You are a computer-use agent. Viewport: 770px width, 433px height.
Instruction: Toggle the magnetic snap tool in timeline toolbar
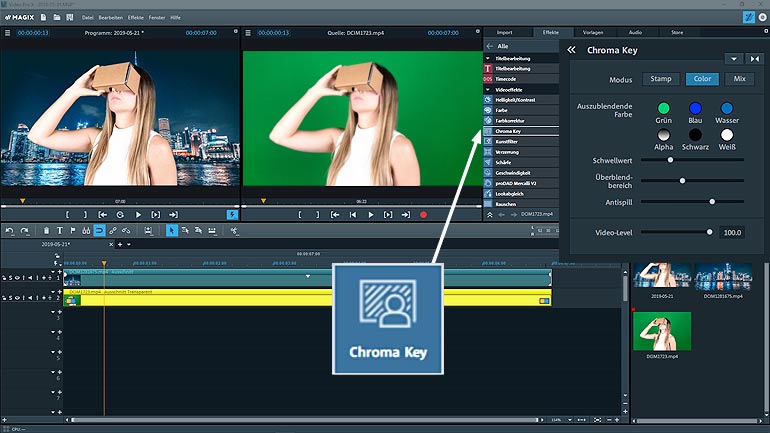point(99,230)
